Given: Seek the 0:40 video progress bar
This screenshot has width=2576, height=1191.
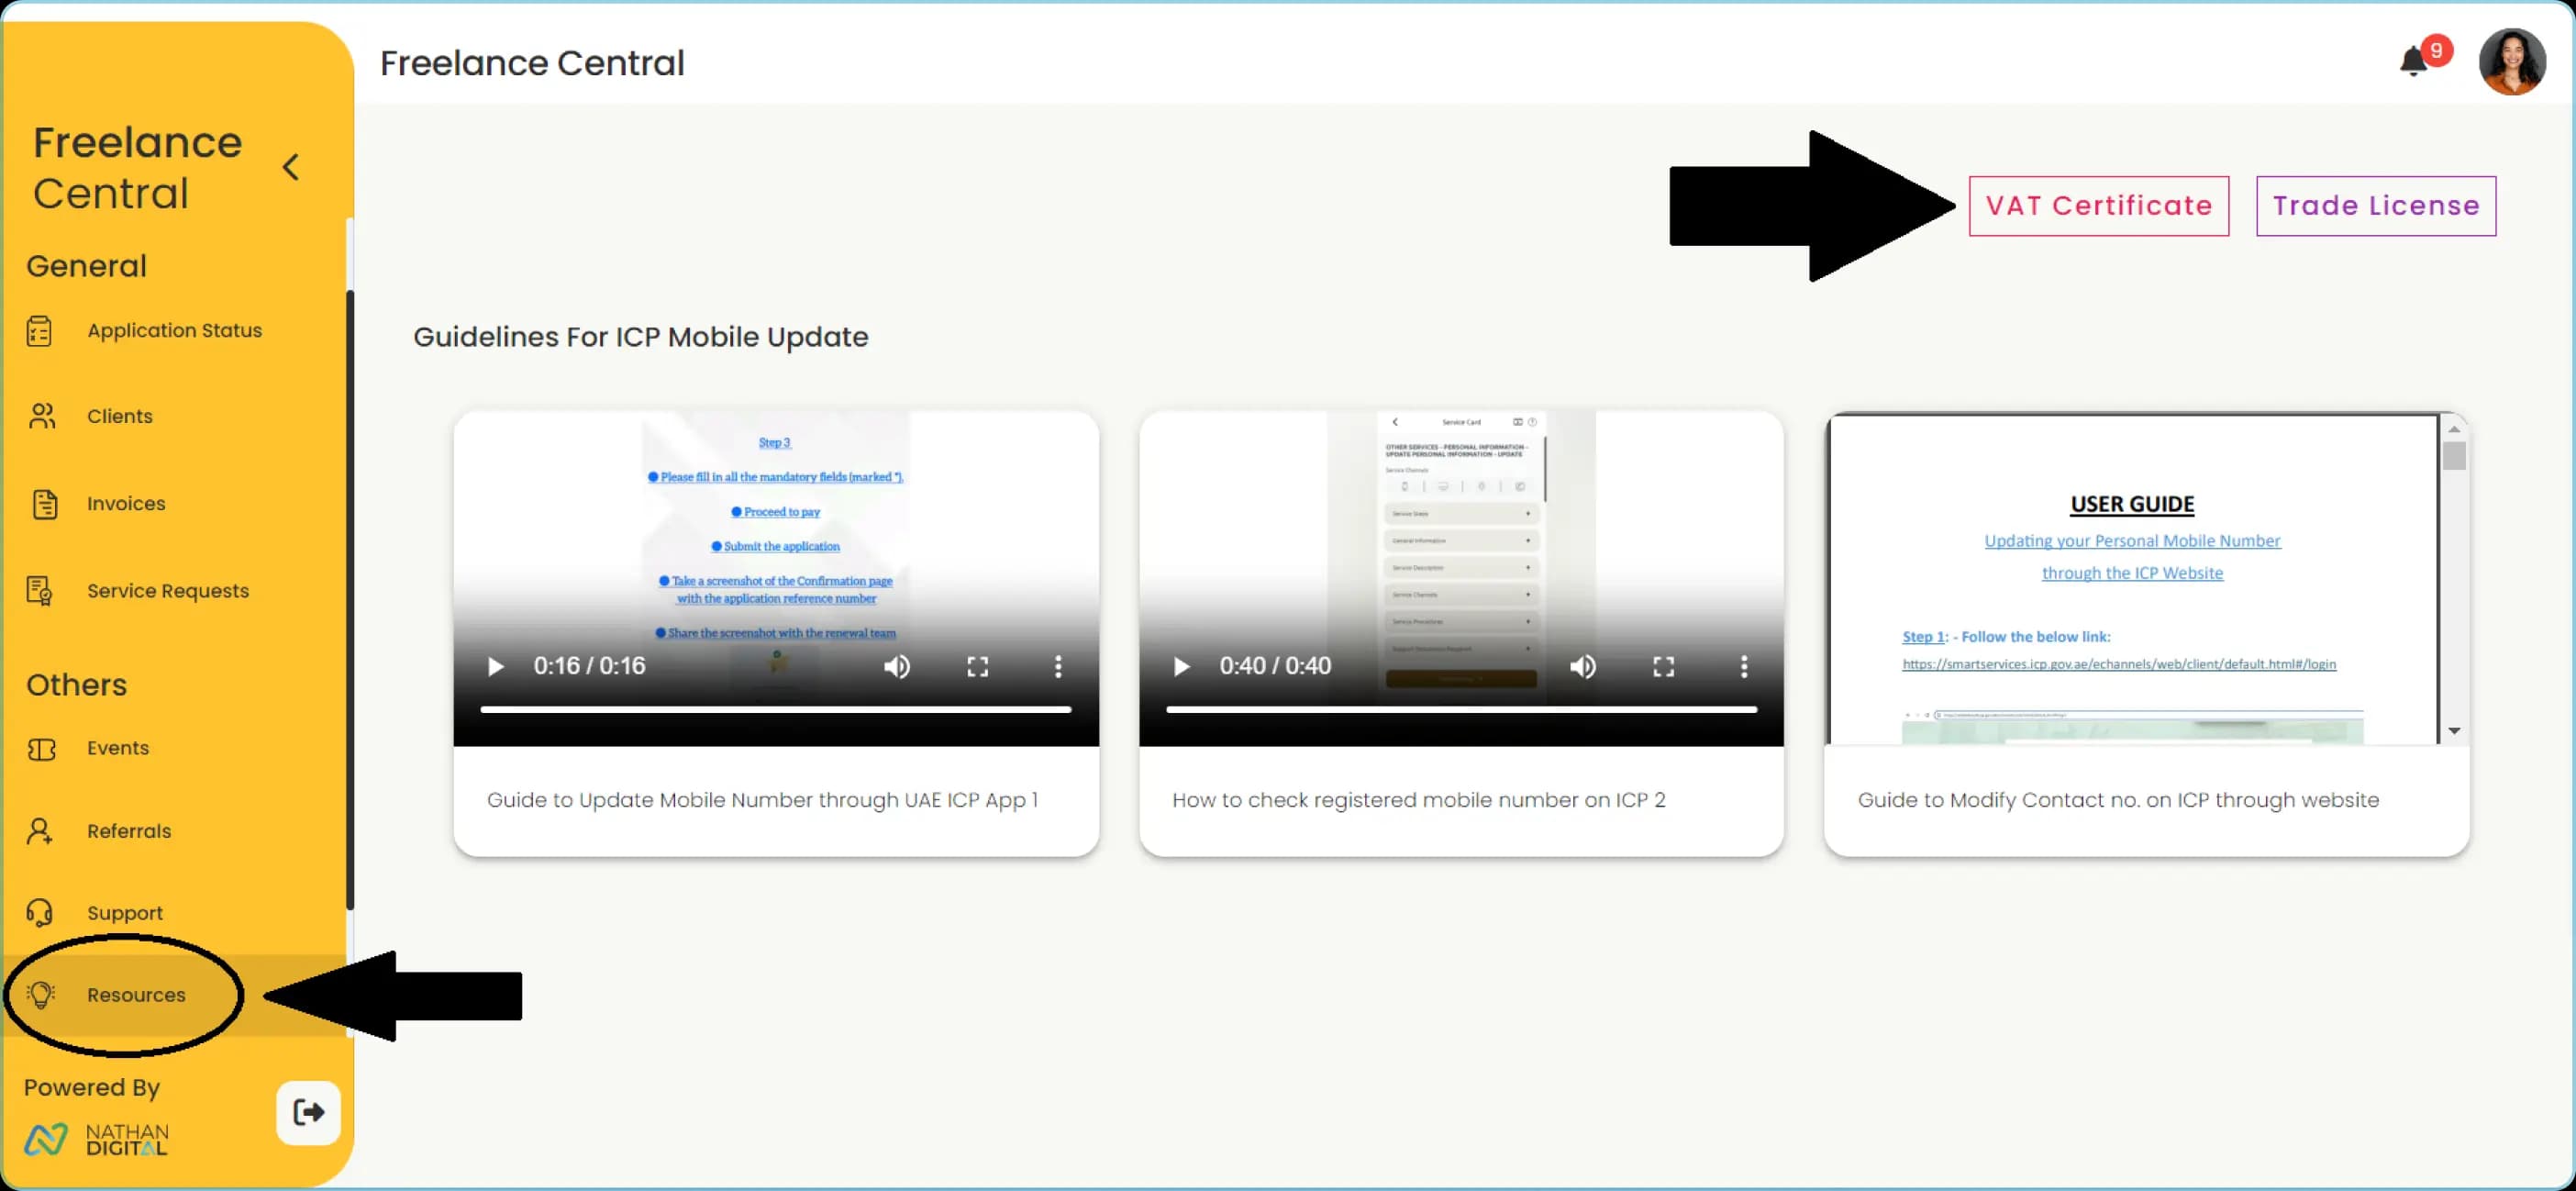Looking at the screenshot, I should pos(1461,709).
